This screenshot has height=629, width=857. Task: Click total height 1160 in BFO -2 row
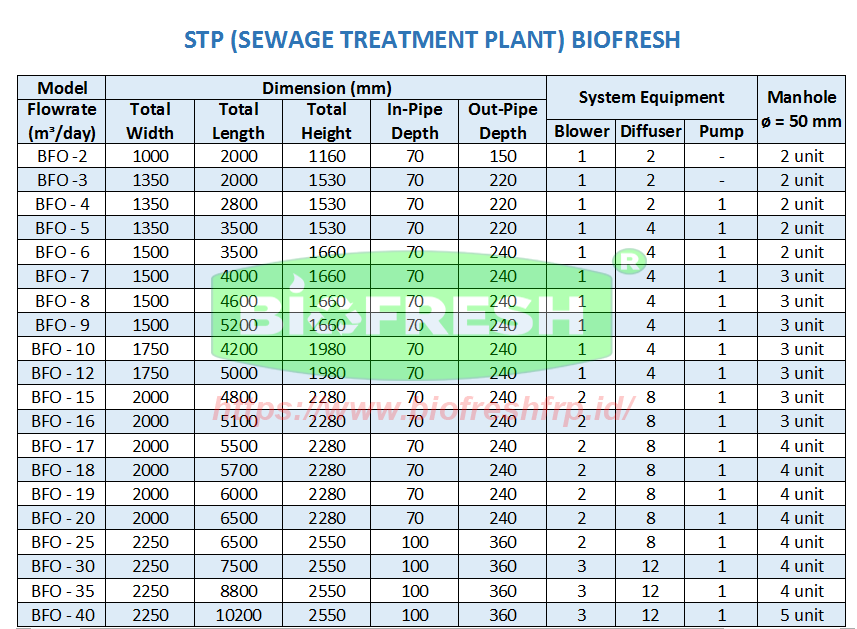click(326, 156)
